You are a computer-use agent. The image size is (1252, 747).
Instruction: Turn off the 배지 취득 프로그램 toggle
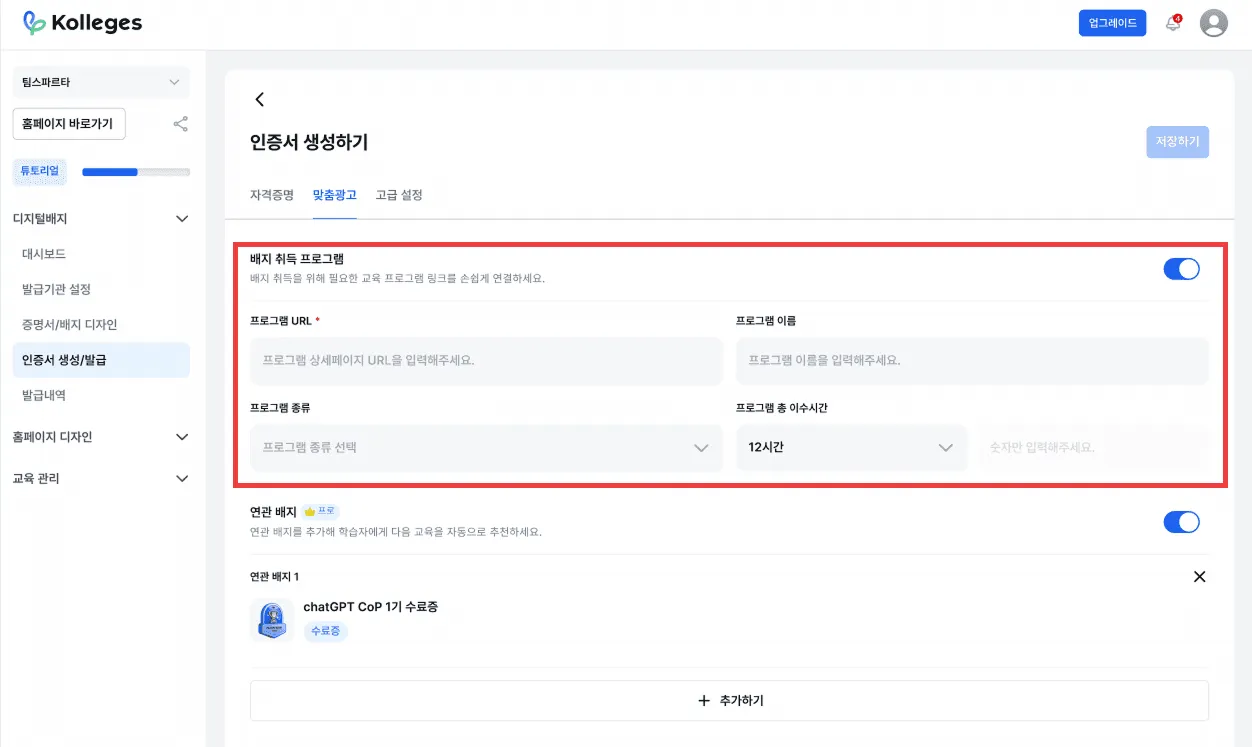point(1181,269)
